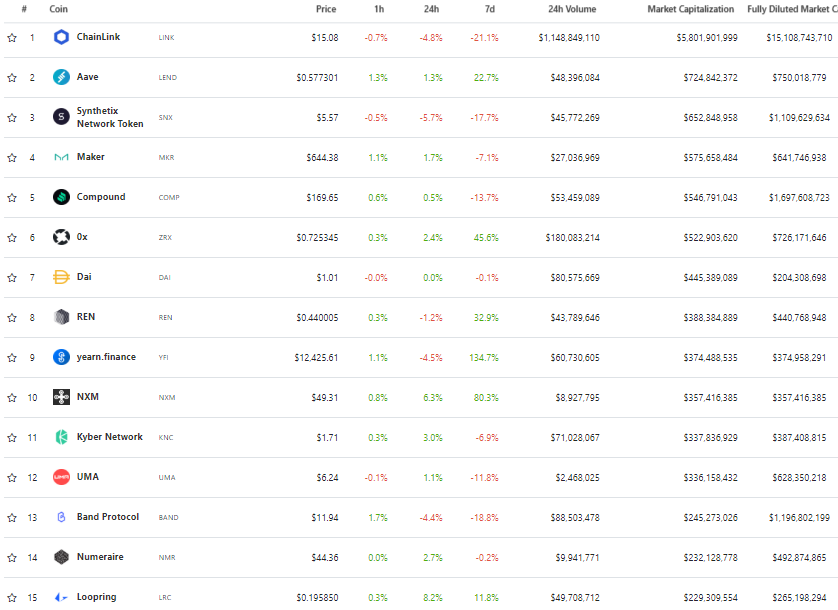Click the Loopring coin logo icon
Screen dimensions: 838x610
pos(61,597)
